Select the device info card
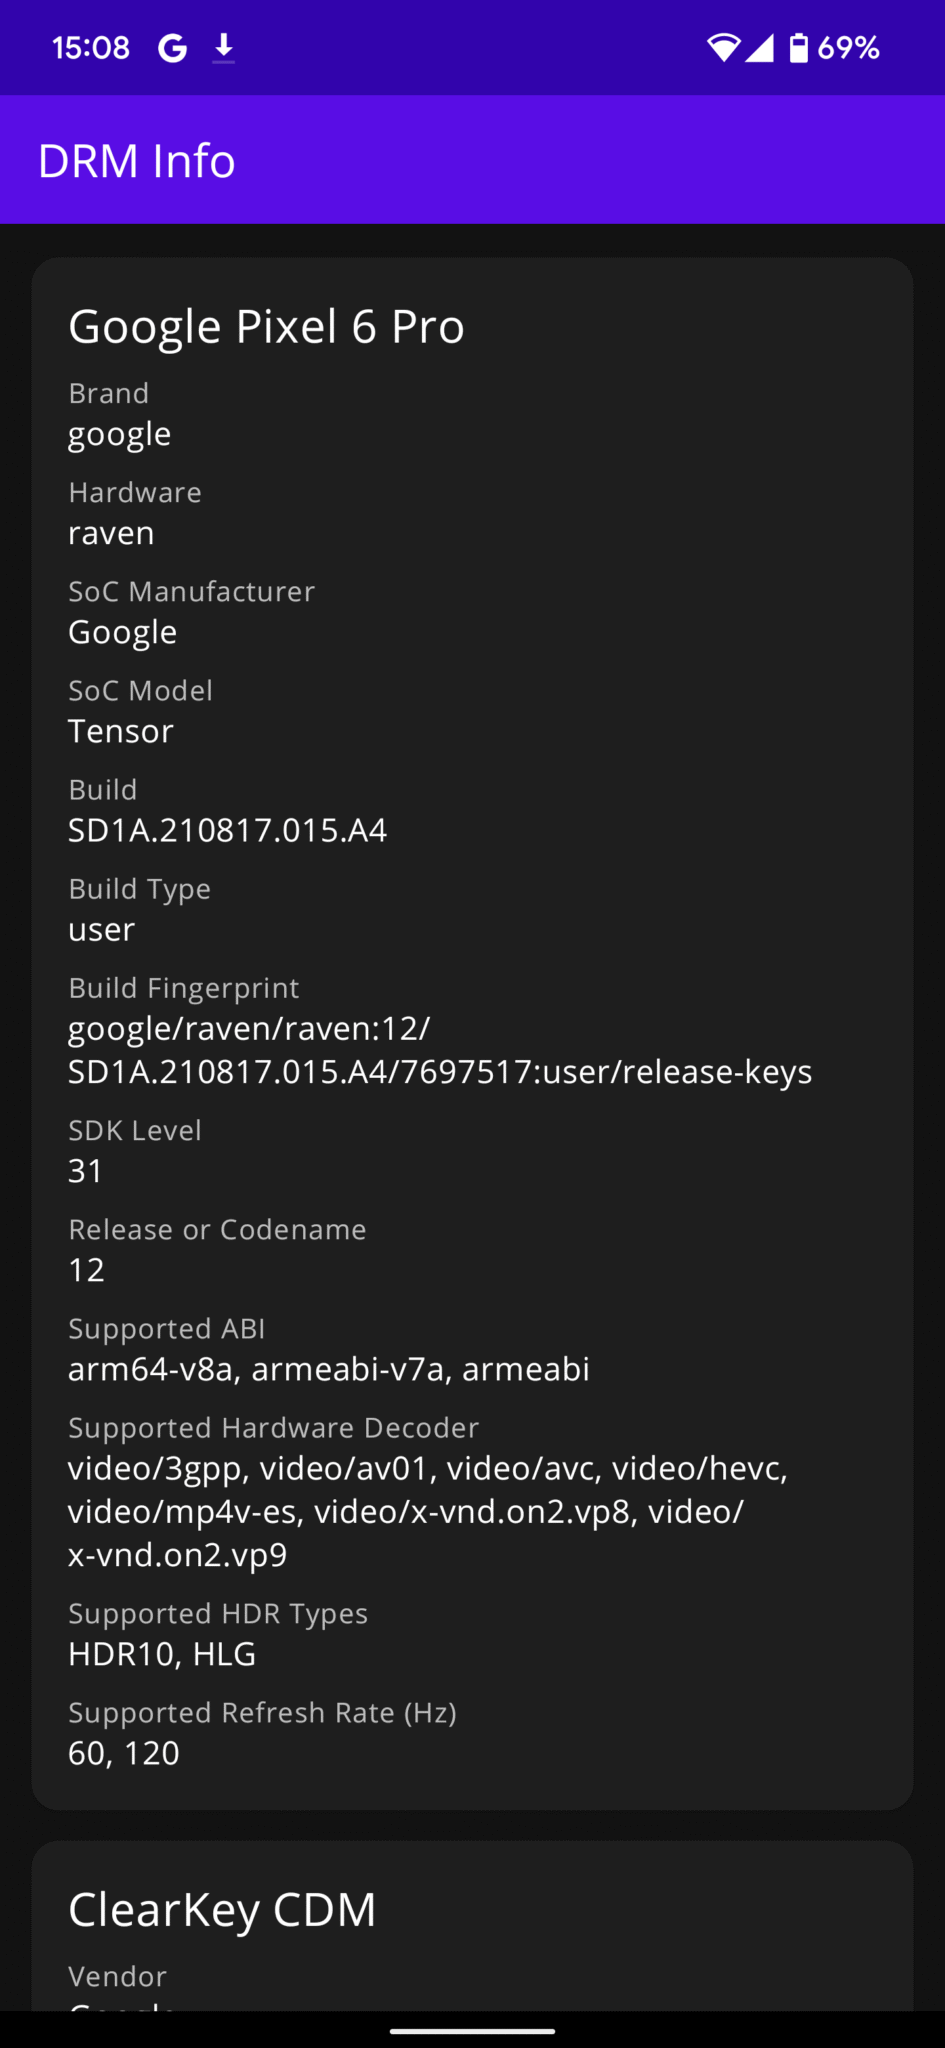The height and width of the screenshot is (2048, 945). 472,1030
